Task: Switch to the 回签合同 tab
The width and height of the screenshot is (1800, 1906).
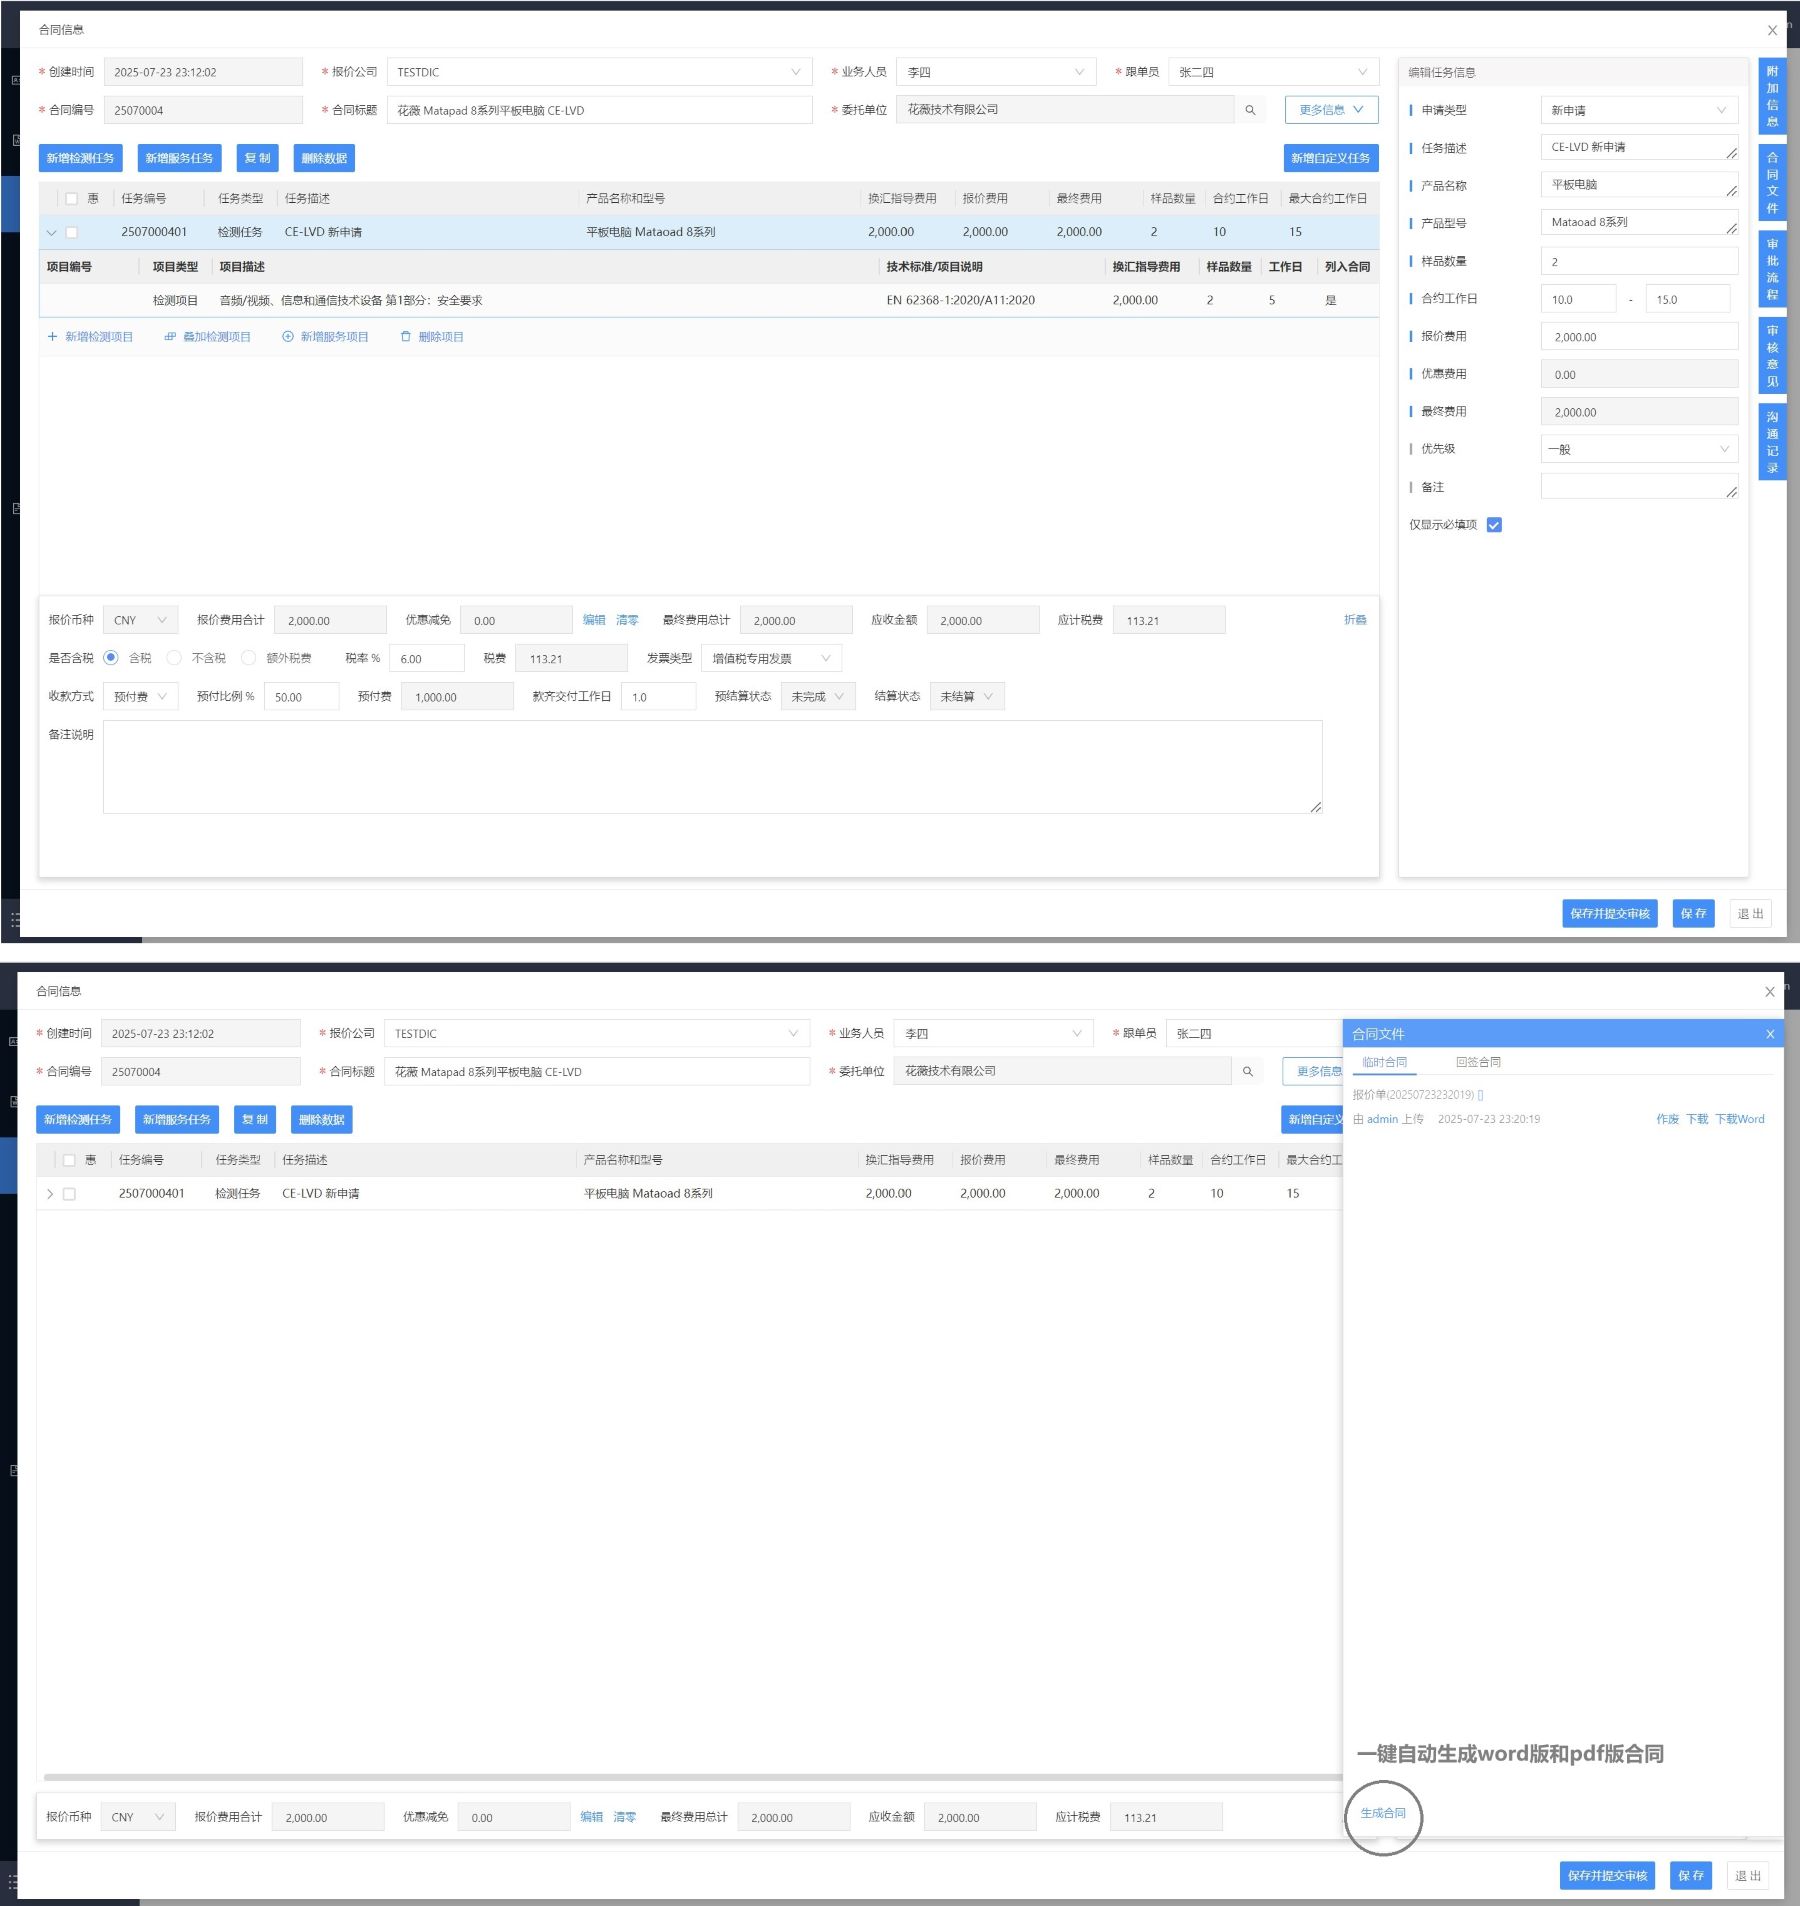Action: (1477, 1062)
